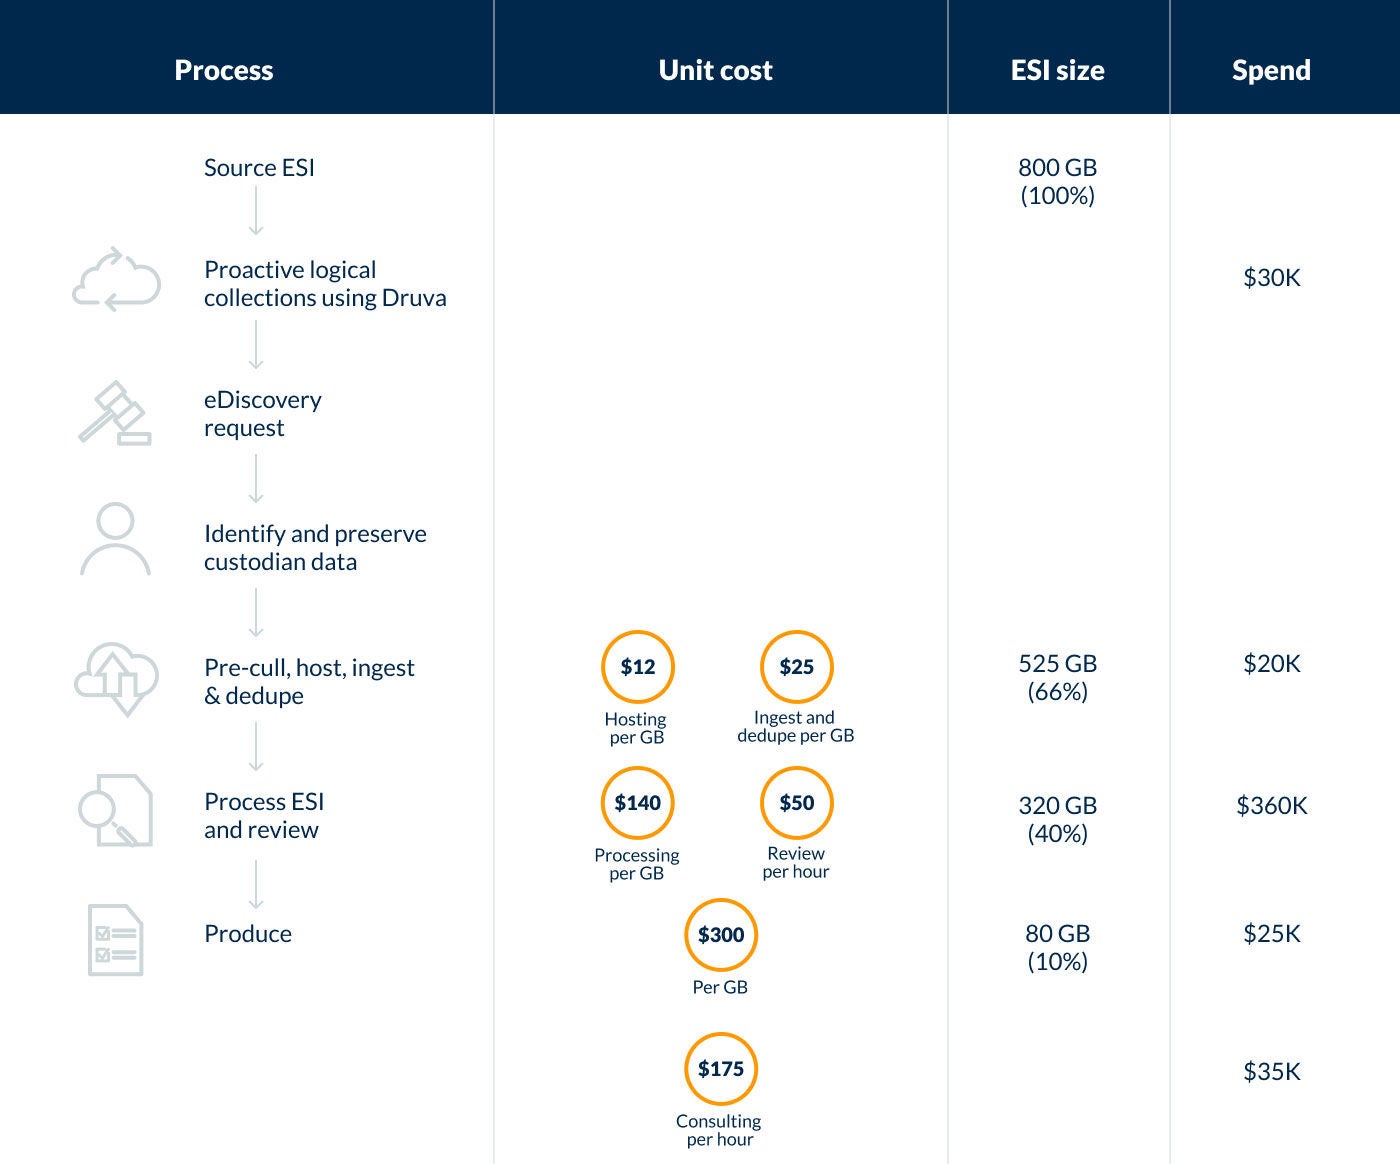Image resolution: width=1400 pixels, height=1164 pixels.
Task: Click the gavel icon next to eDiscovery request
Action: (x=115, y=413)
